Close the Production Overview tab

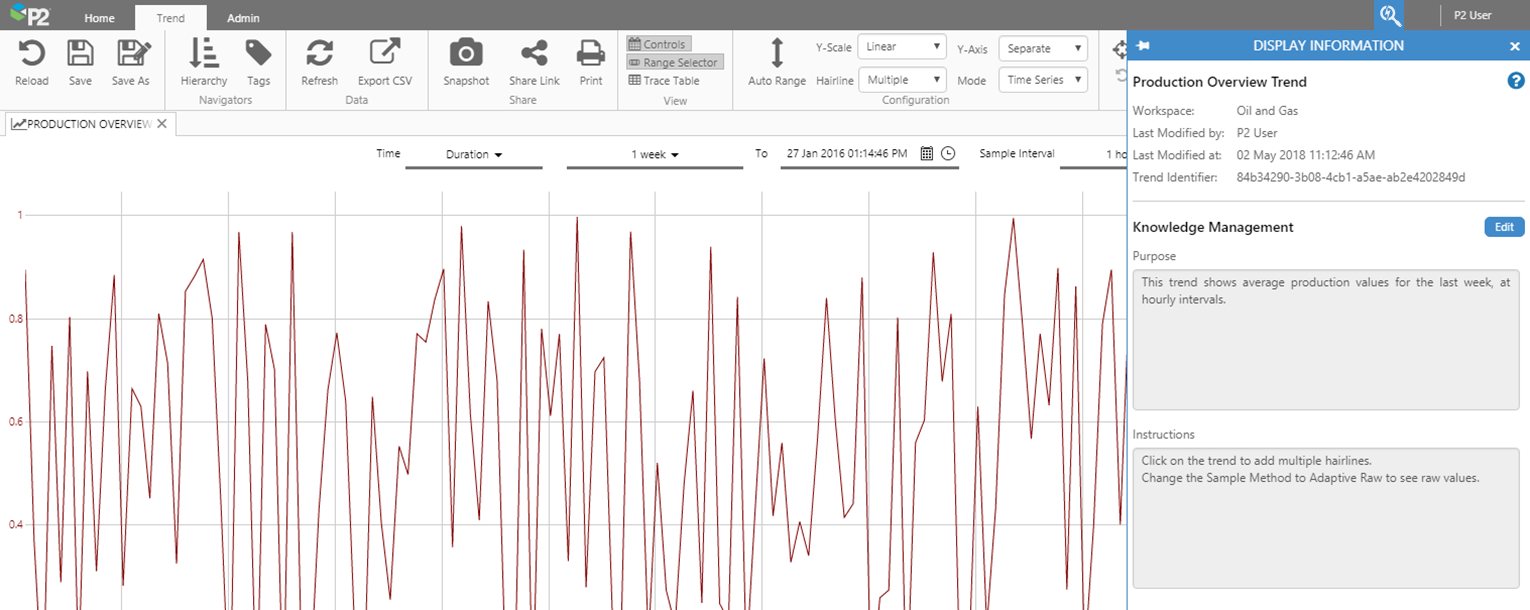point(163,124)
